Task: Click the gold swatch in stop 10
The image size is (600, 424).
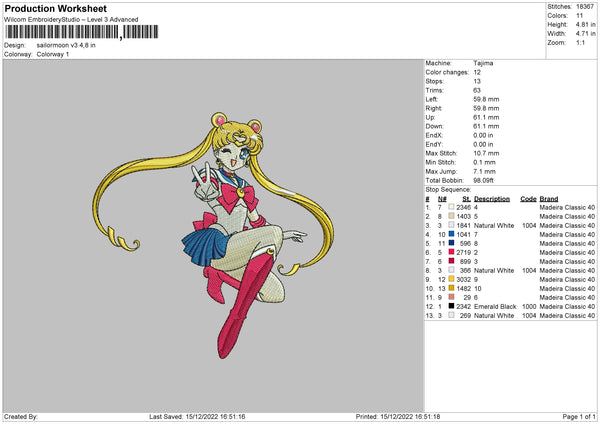Action: pos(452,287)
